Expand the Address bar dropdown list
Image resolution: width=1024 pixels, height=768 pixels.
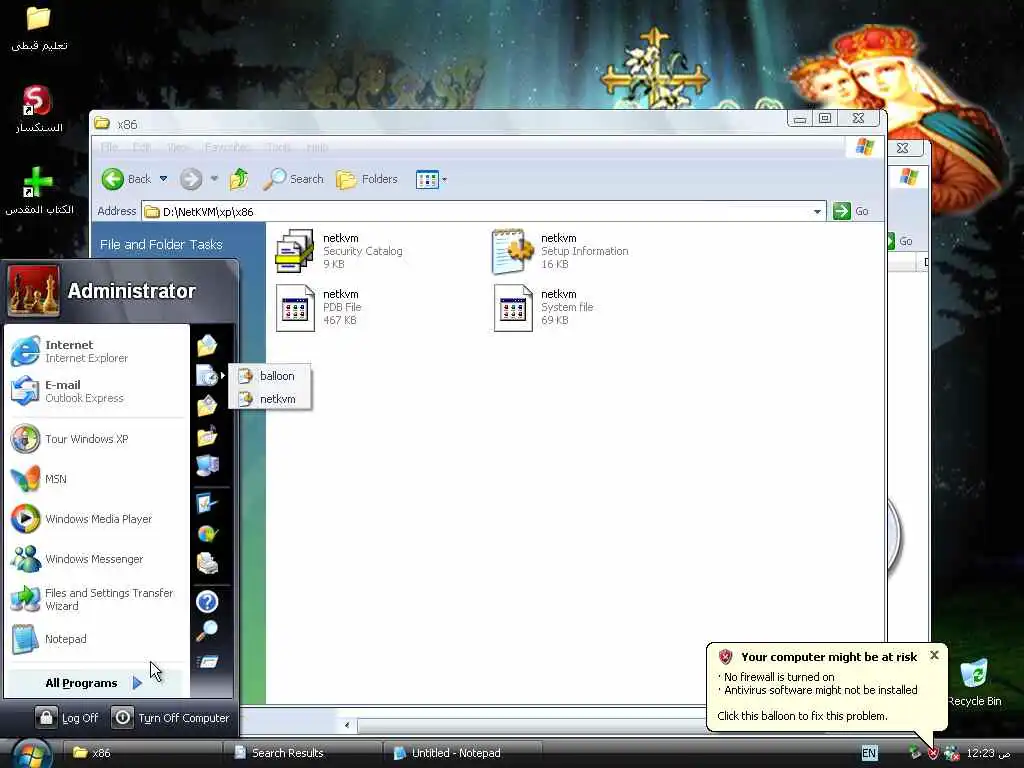(817, 212)
